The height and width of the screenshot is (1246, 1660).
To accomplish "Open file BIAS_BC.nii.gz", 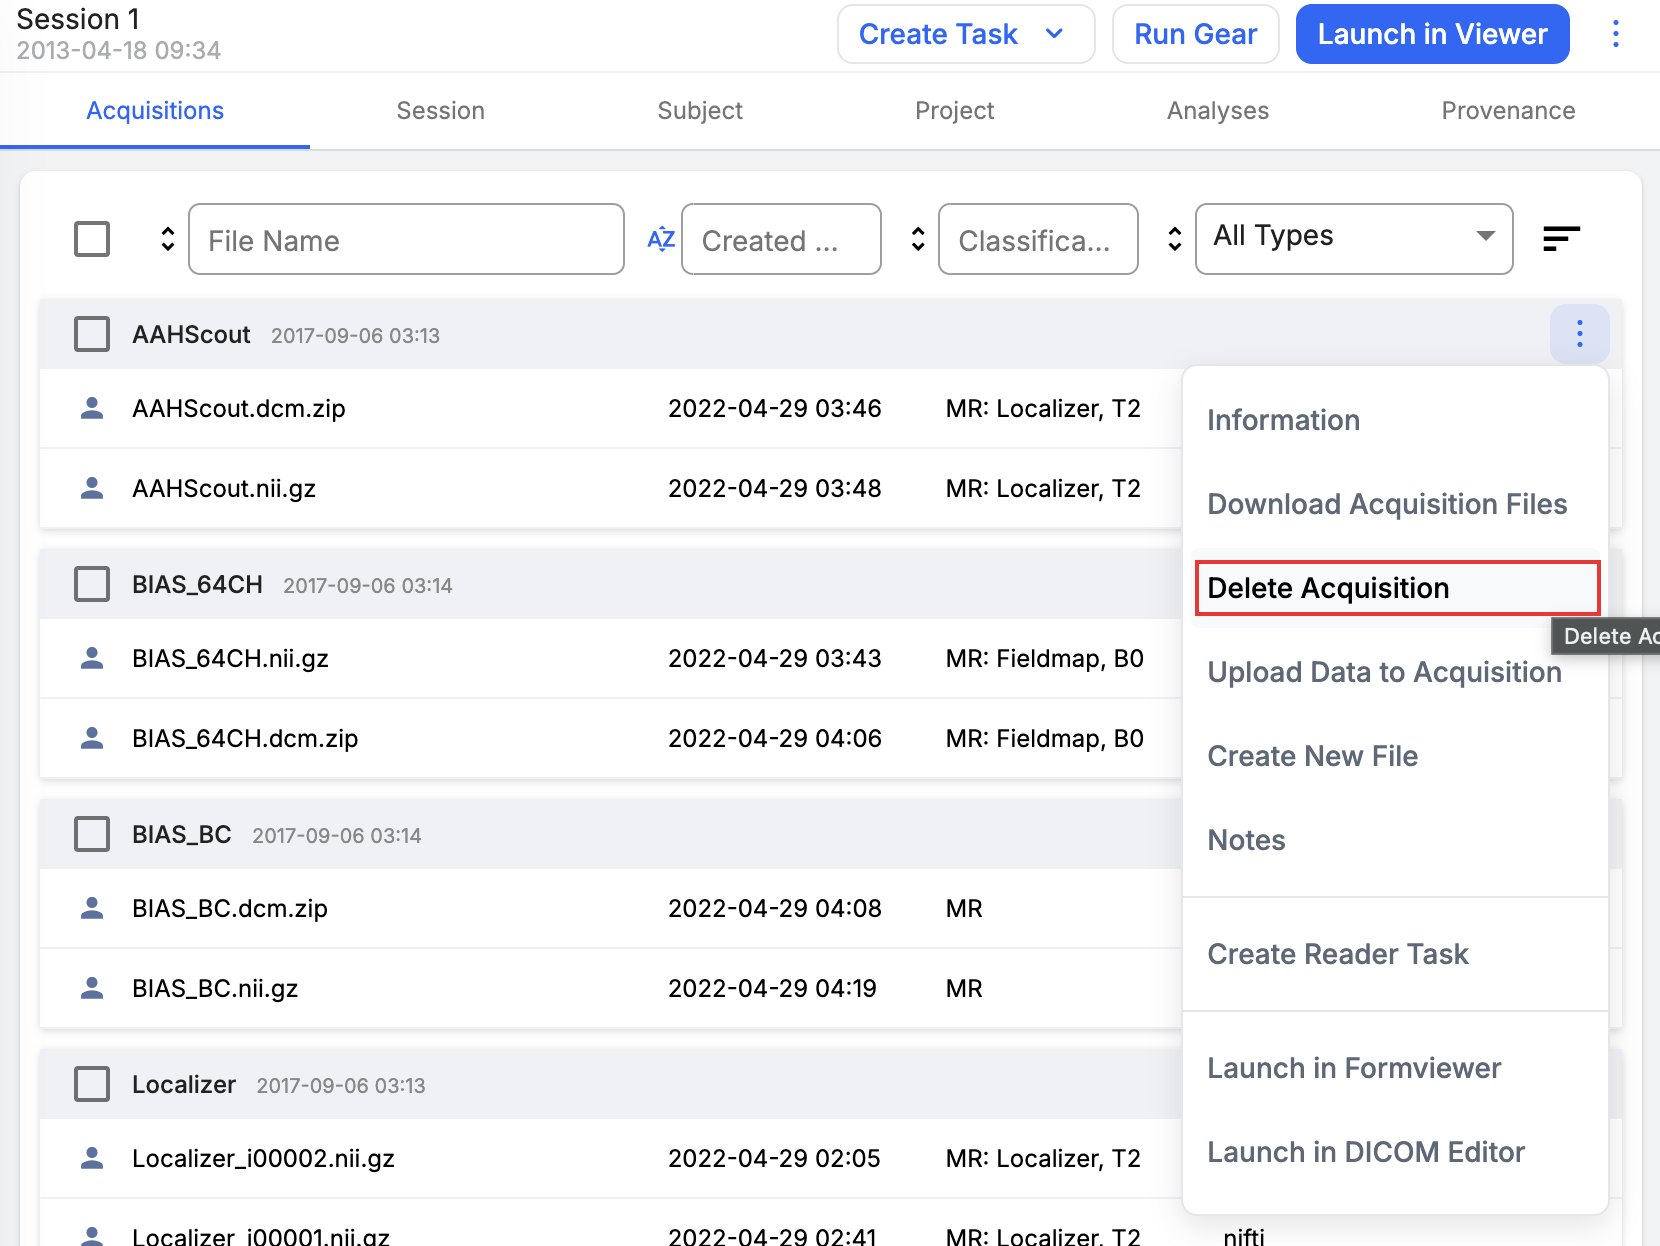I will pos(215,988).
